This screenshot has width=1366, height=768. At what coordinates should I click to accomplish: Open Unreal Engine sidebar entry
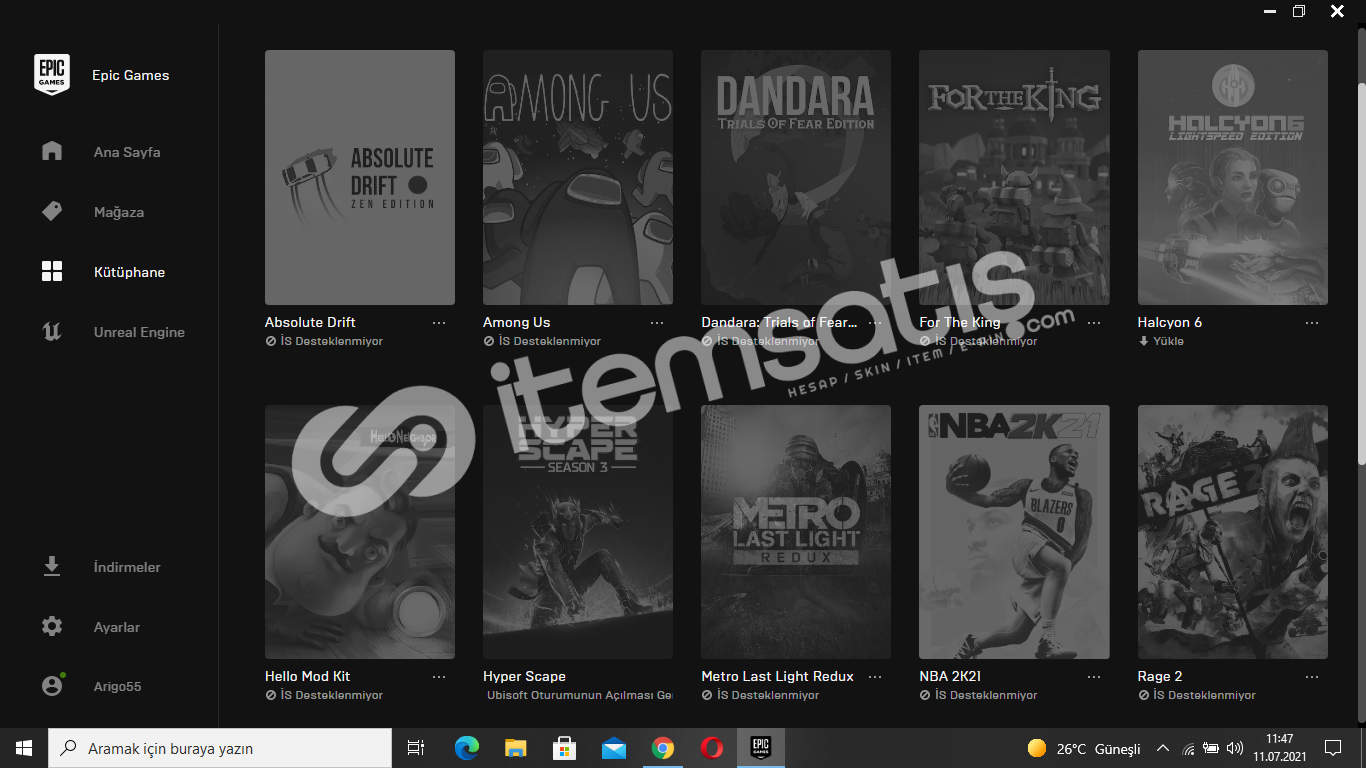pyautogui.click(x=139, y=332)
